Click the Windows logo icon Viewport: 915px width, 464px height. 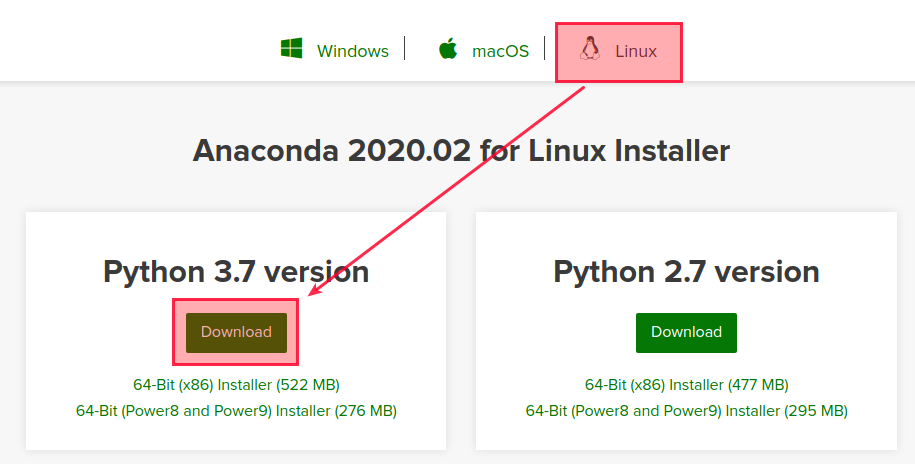(291, 48)
